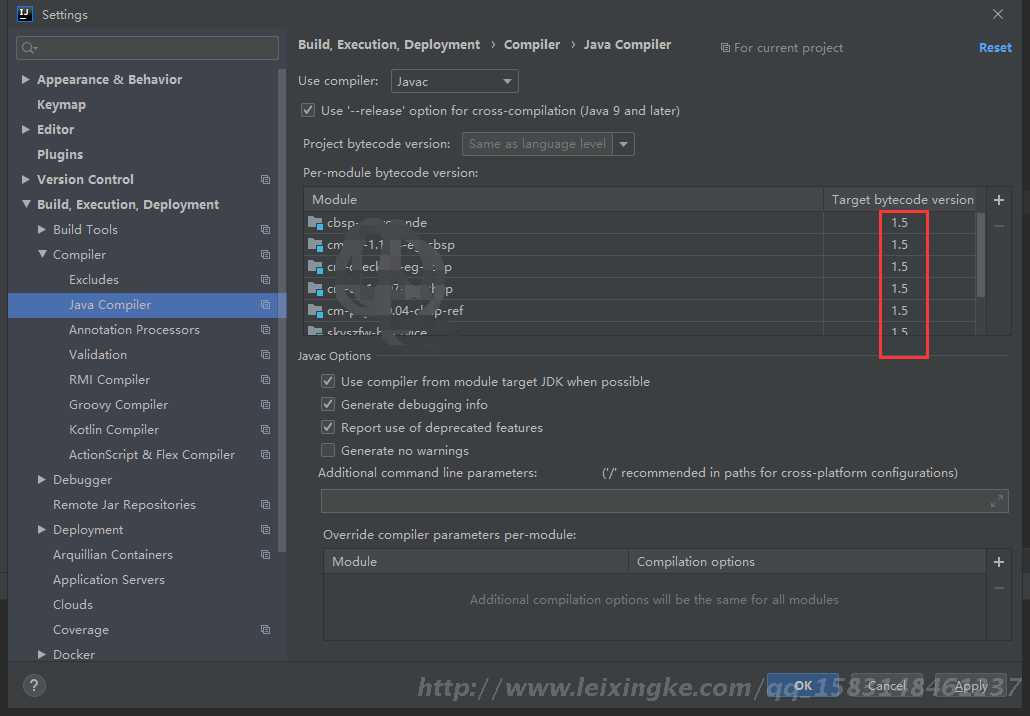Image resolution: width=1030 pixels, height=716 pixels.
Task: Toggle the '--release' option for cross-compilation checkbox
Action: [x=308, y=111]
